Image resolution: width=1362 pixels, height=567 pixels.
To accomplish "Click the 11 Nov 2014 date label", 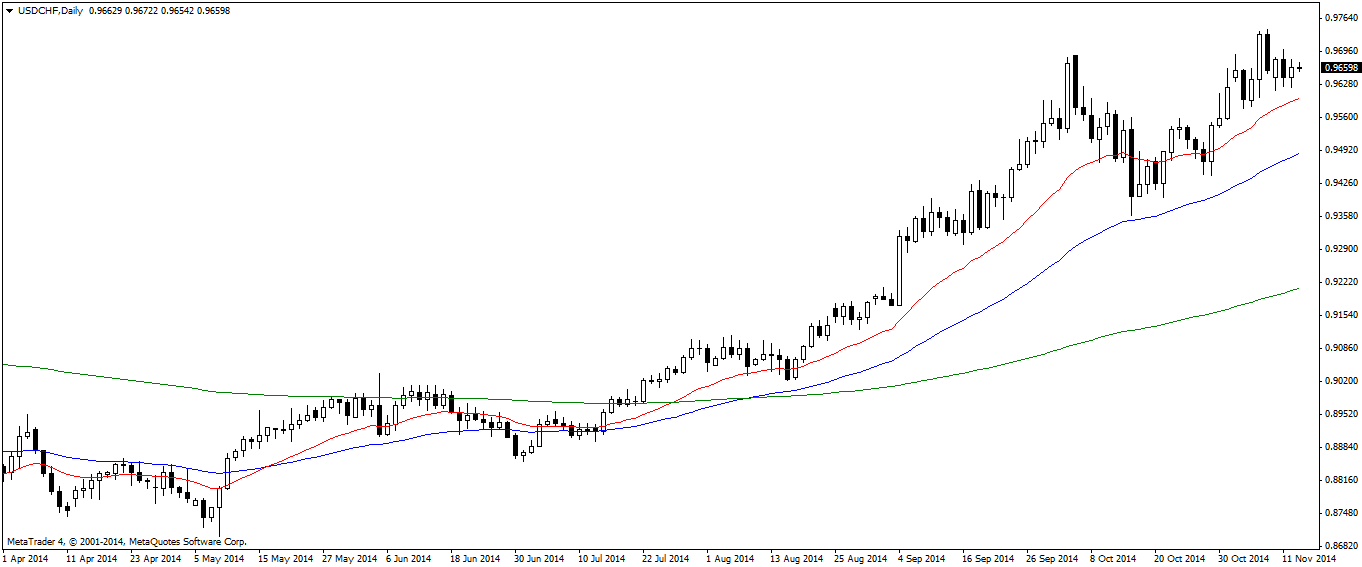I will tap(1307, 559).
